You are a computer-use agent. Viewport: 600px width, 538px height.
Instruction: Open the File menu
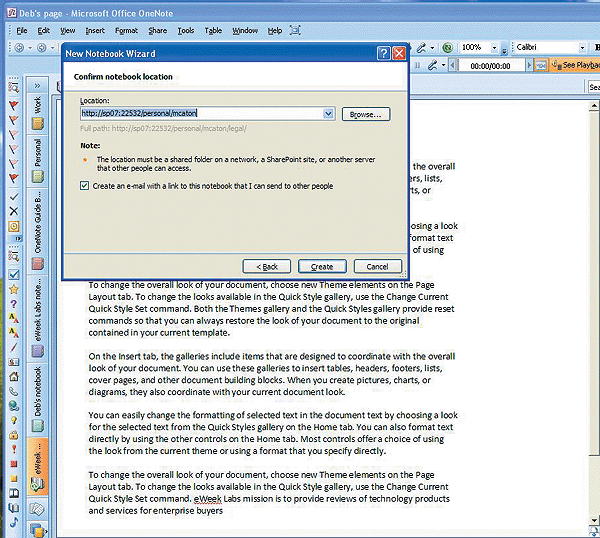click(x=22, y=31)
